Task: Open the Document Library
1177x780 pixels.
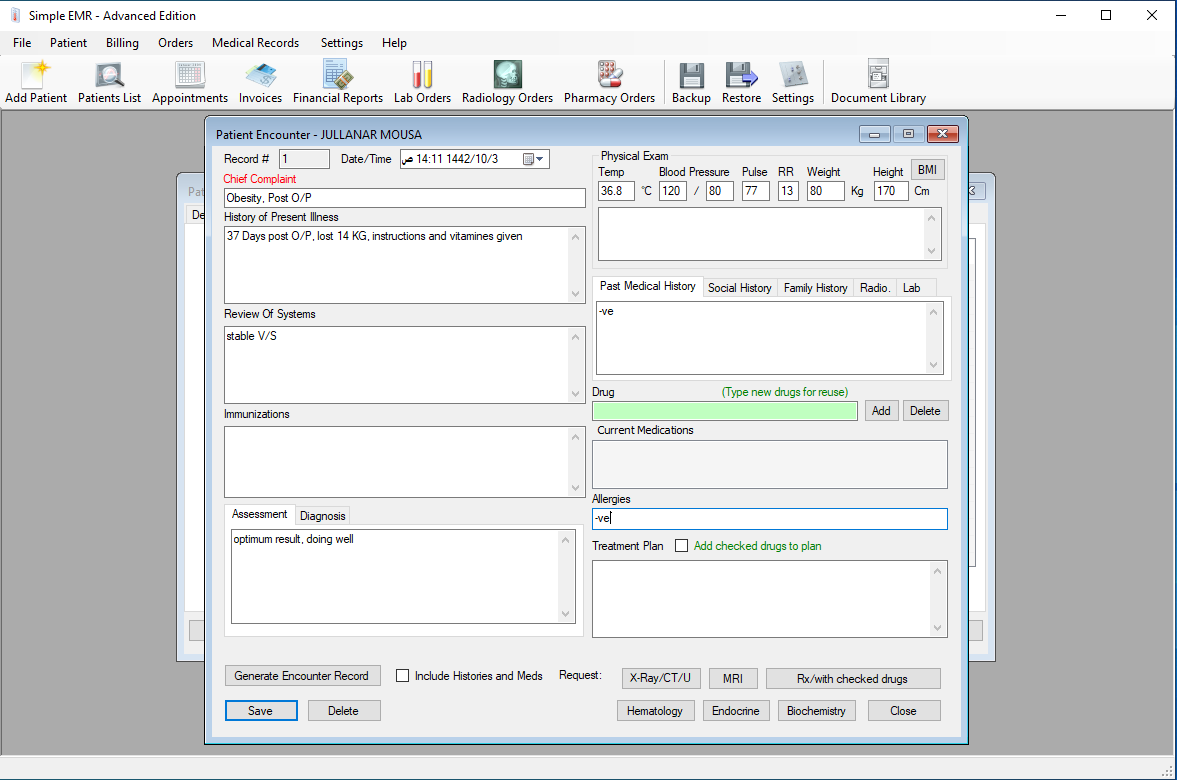Action: 878,80
